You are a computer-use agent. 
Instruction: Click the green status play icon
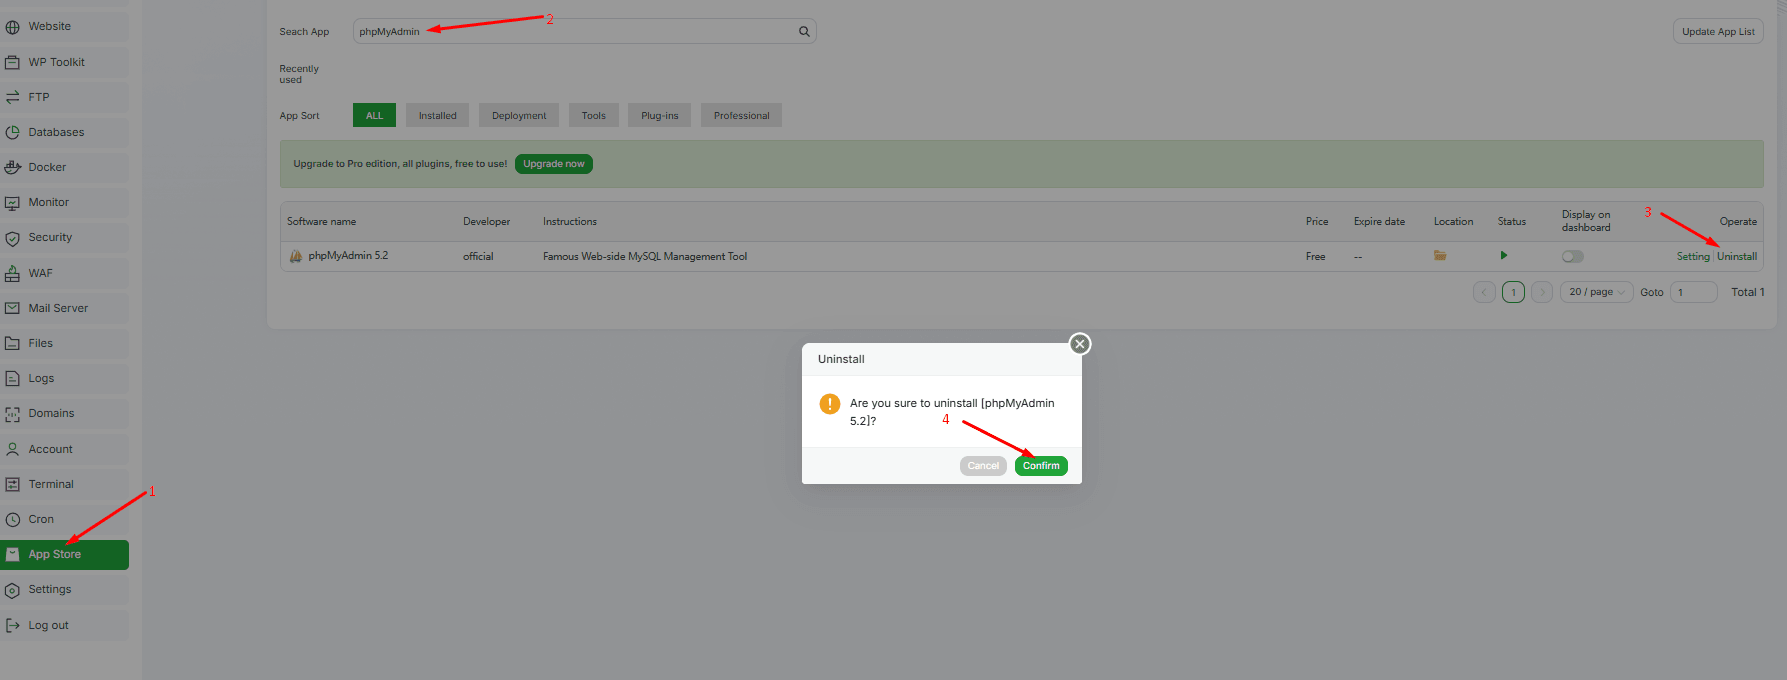(x=1503, y=256)
